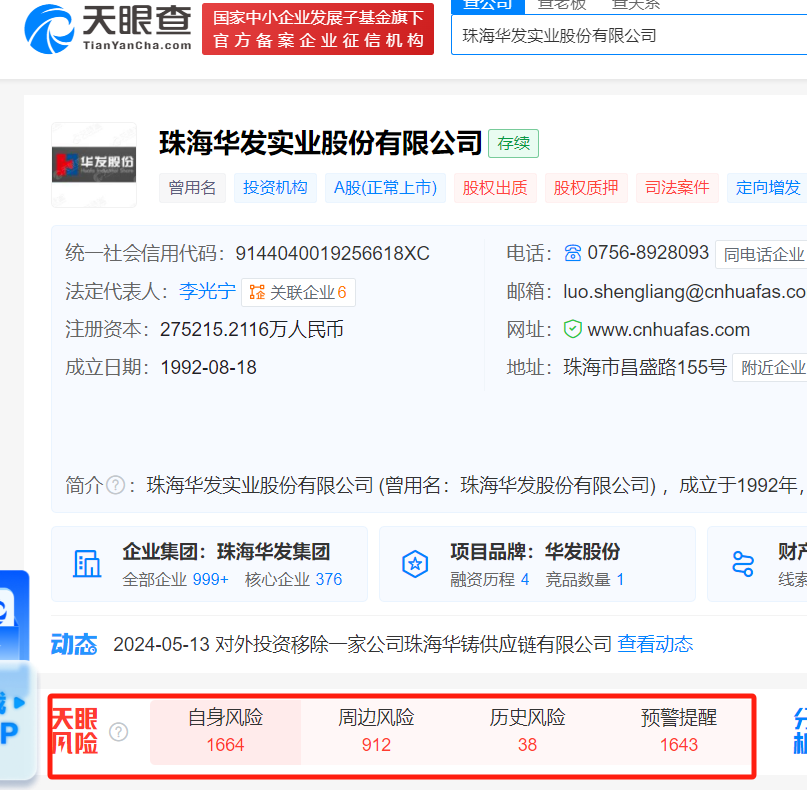Click the 附近企业 button
Screen dimensions: 807x790
[x=771, y=367]
